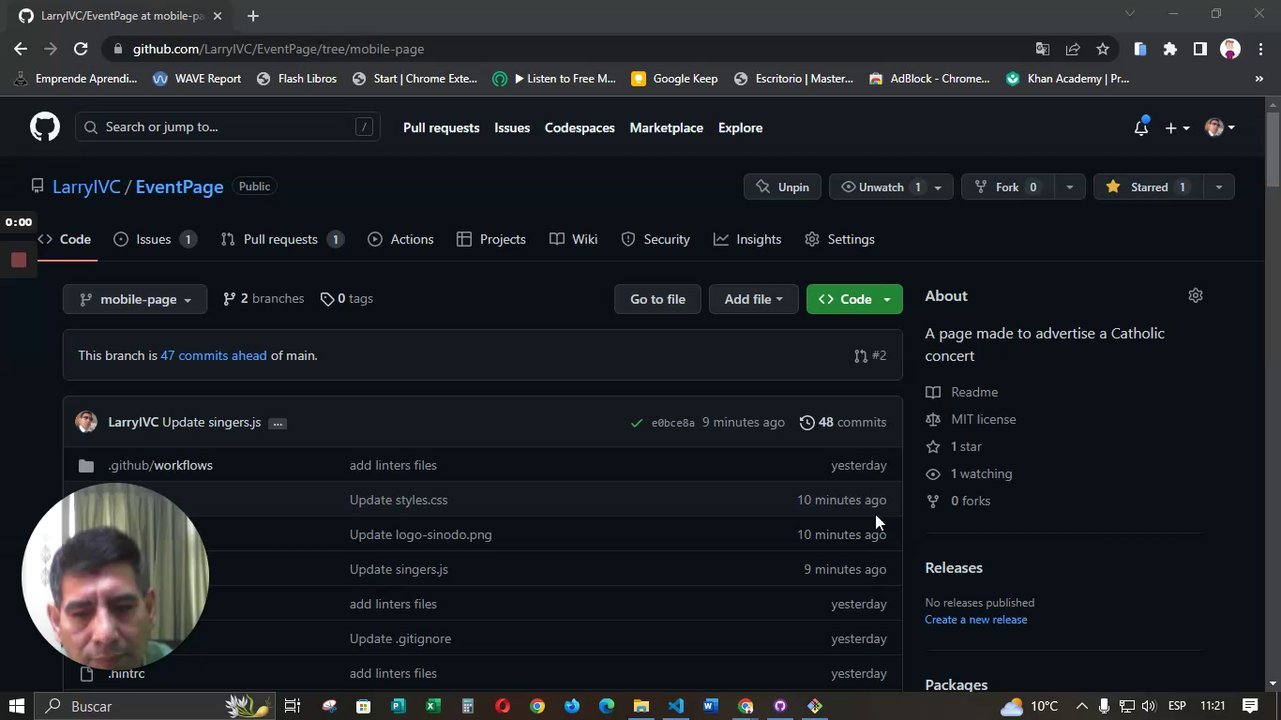Open Visual Studio Code from the taskbar
The image size is (1281, 720).
[676, 706]
